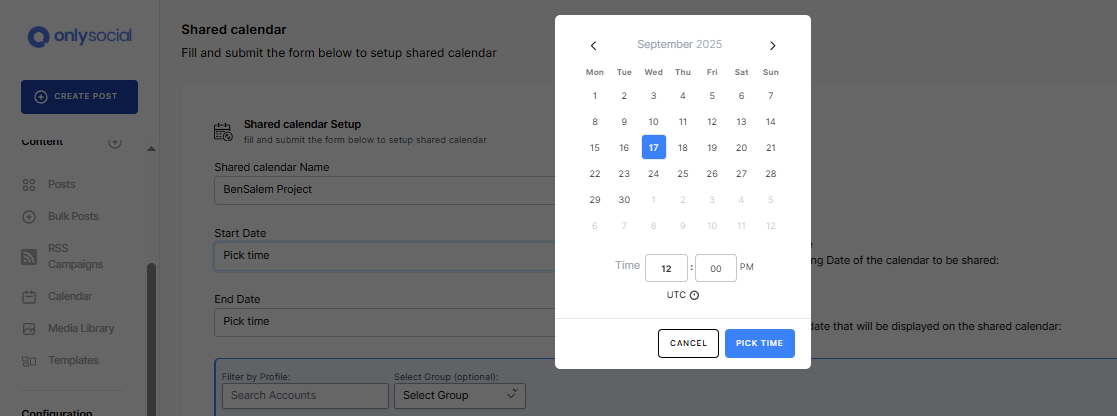Click the sidebar vertical scrollbar
Image resolution: width=1117 pixels, height=416 pixels.
coord(151,330)
